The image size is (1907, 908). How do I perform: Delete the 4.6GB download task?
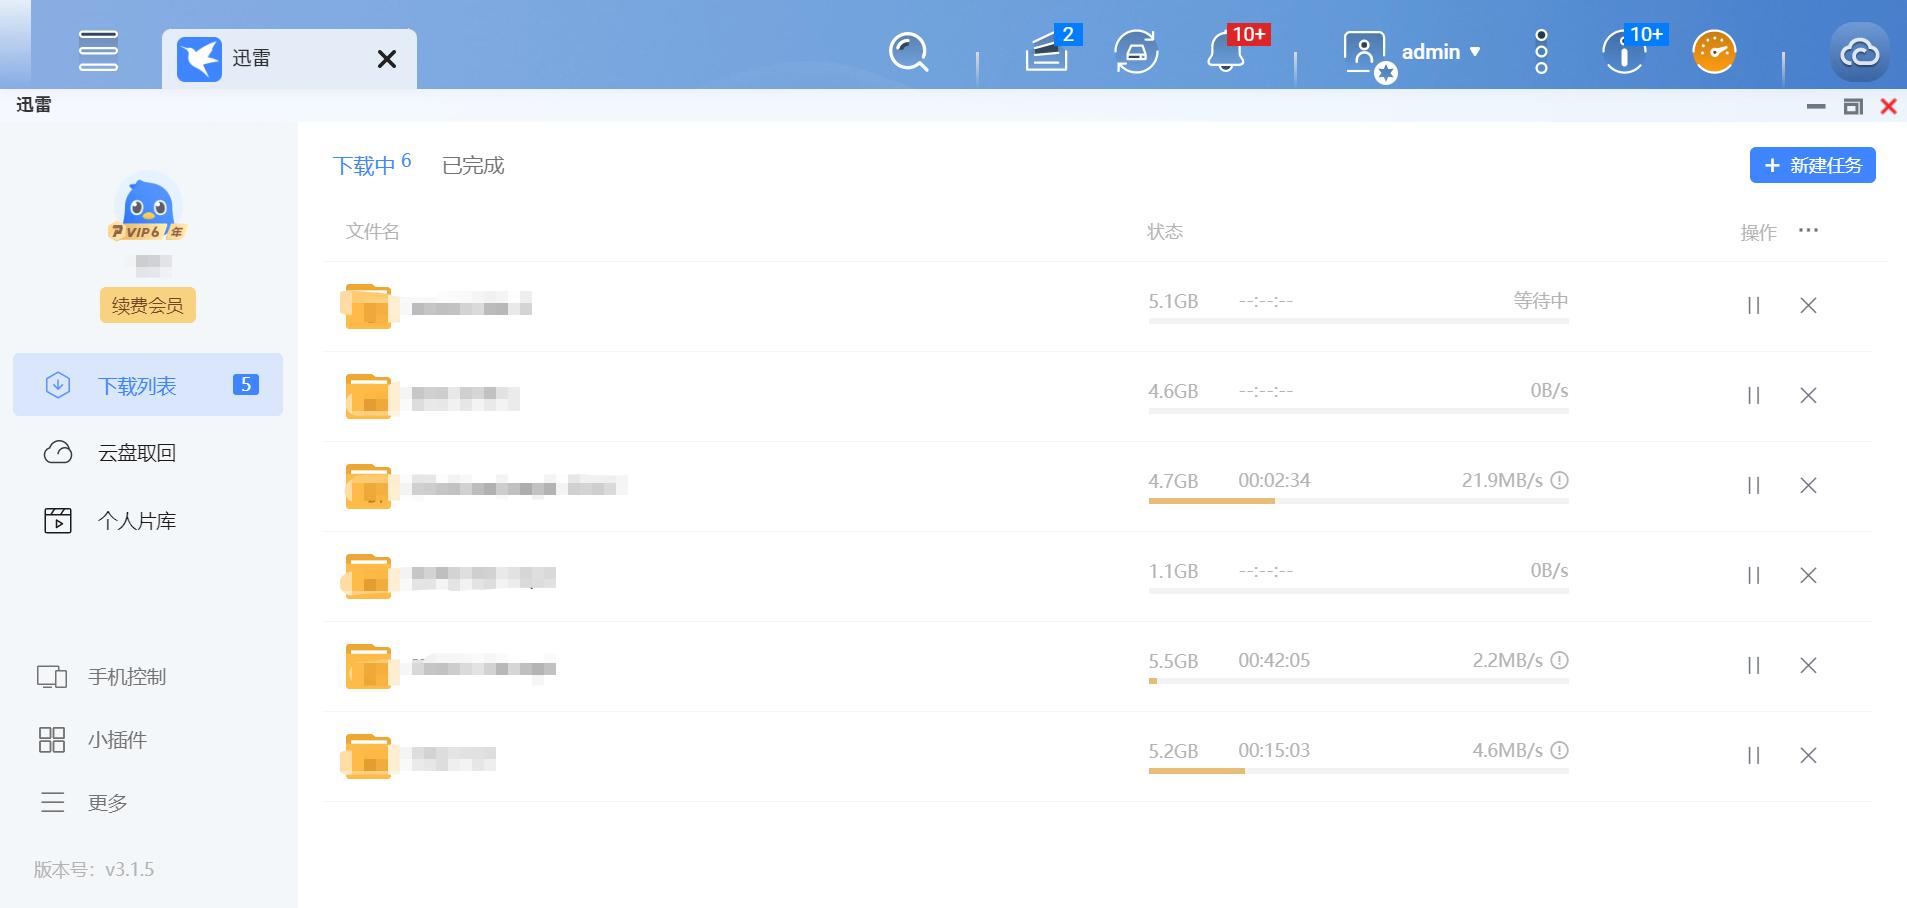click(1808, 396)
